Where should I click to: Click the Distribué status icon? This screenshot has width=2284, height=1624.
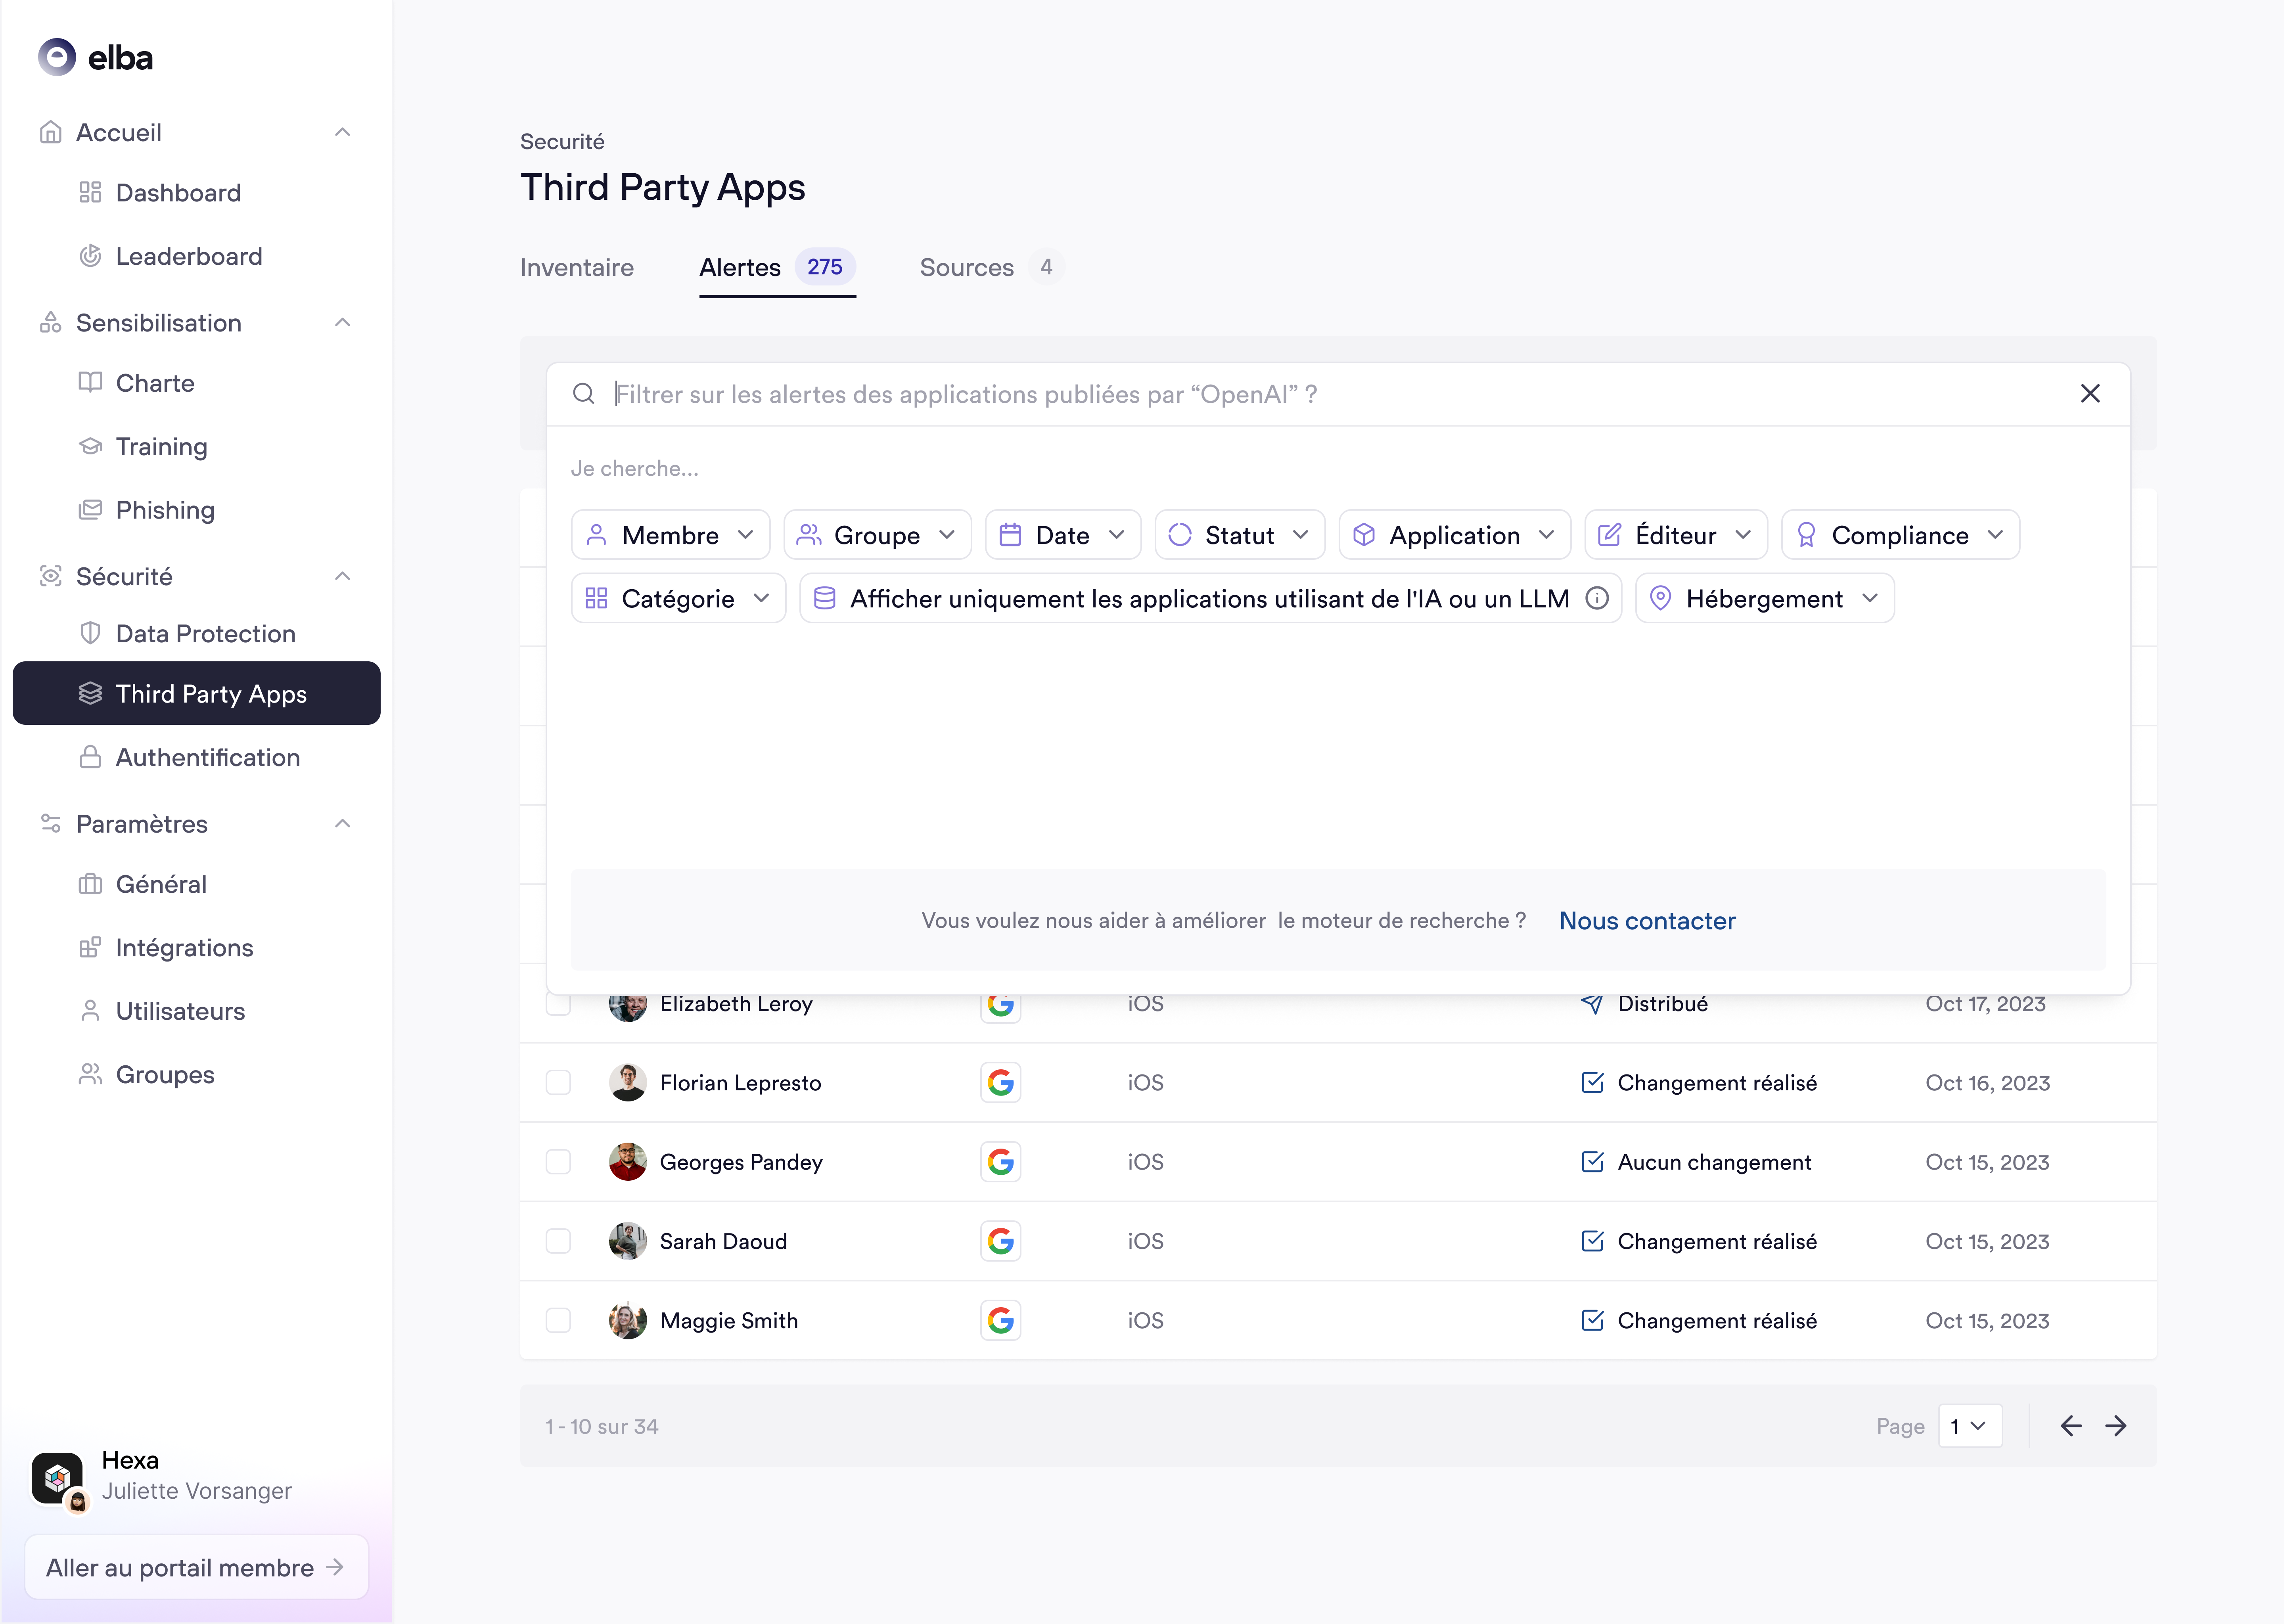tap(1592, 1003)
